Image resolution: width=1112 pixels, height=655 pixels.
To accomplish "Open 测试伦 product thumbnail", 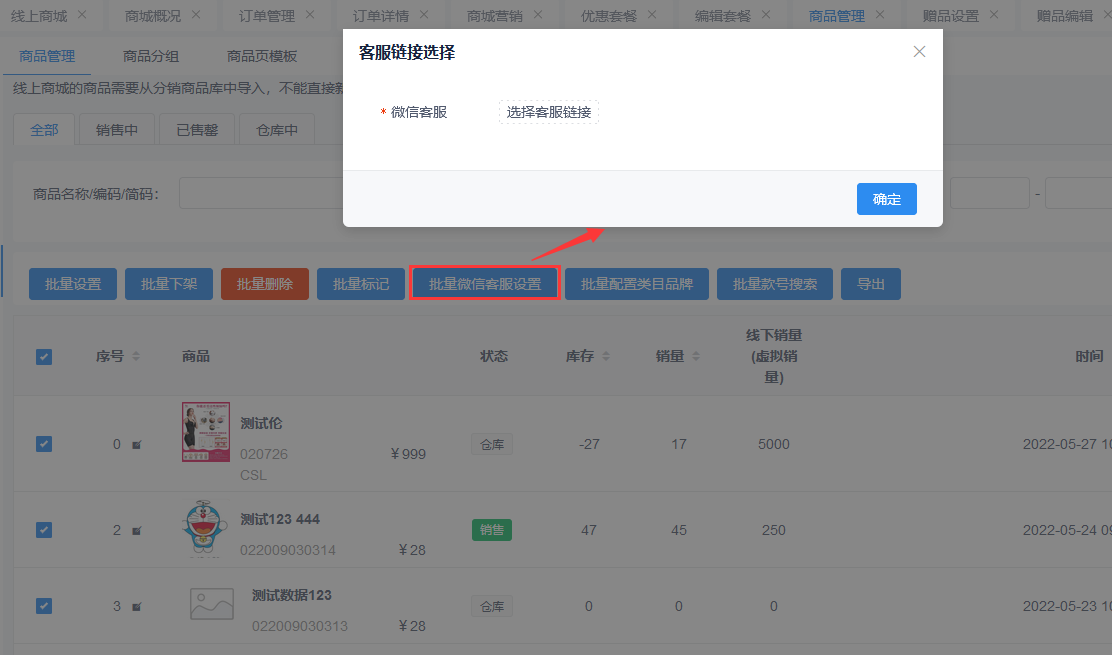I will click(x=206, y=432).
